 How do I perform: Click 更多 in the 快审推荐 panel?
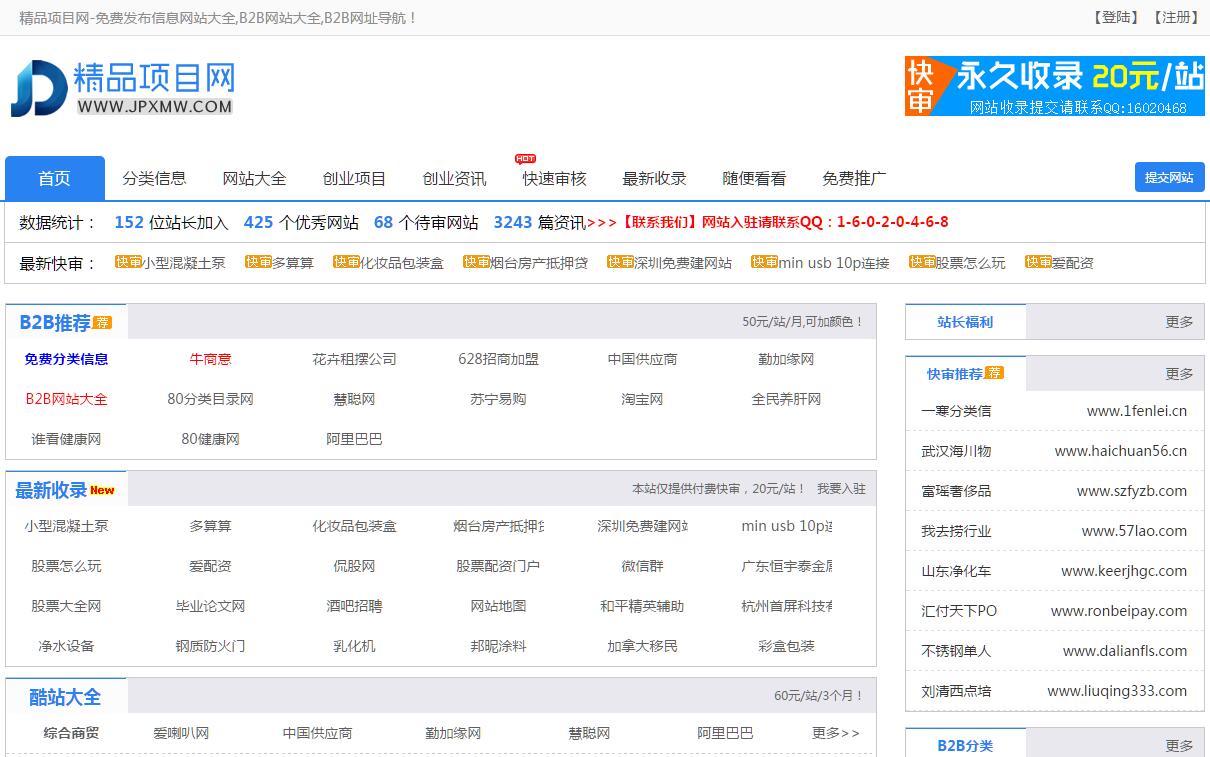click(1179, 374)
